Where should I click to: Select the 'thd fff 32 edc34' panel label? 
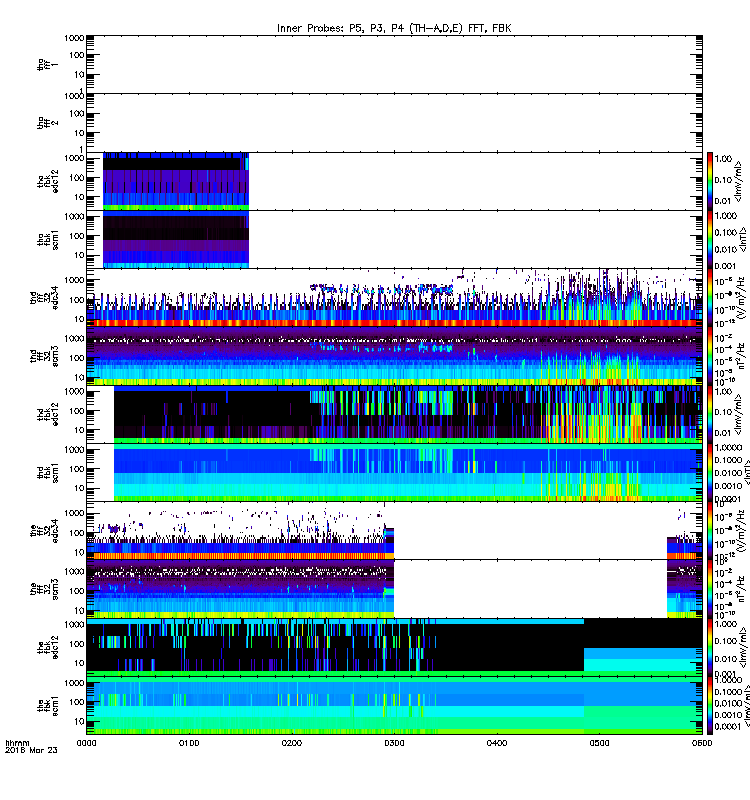[44, 297]
